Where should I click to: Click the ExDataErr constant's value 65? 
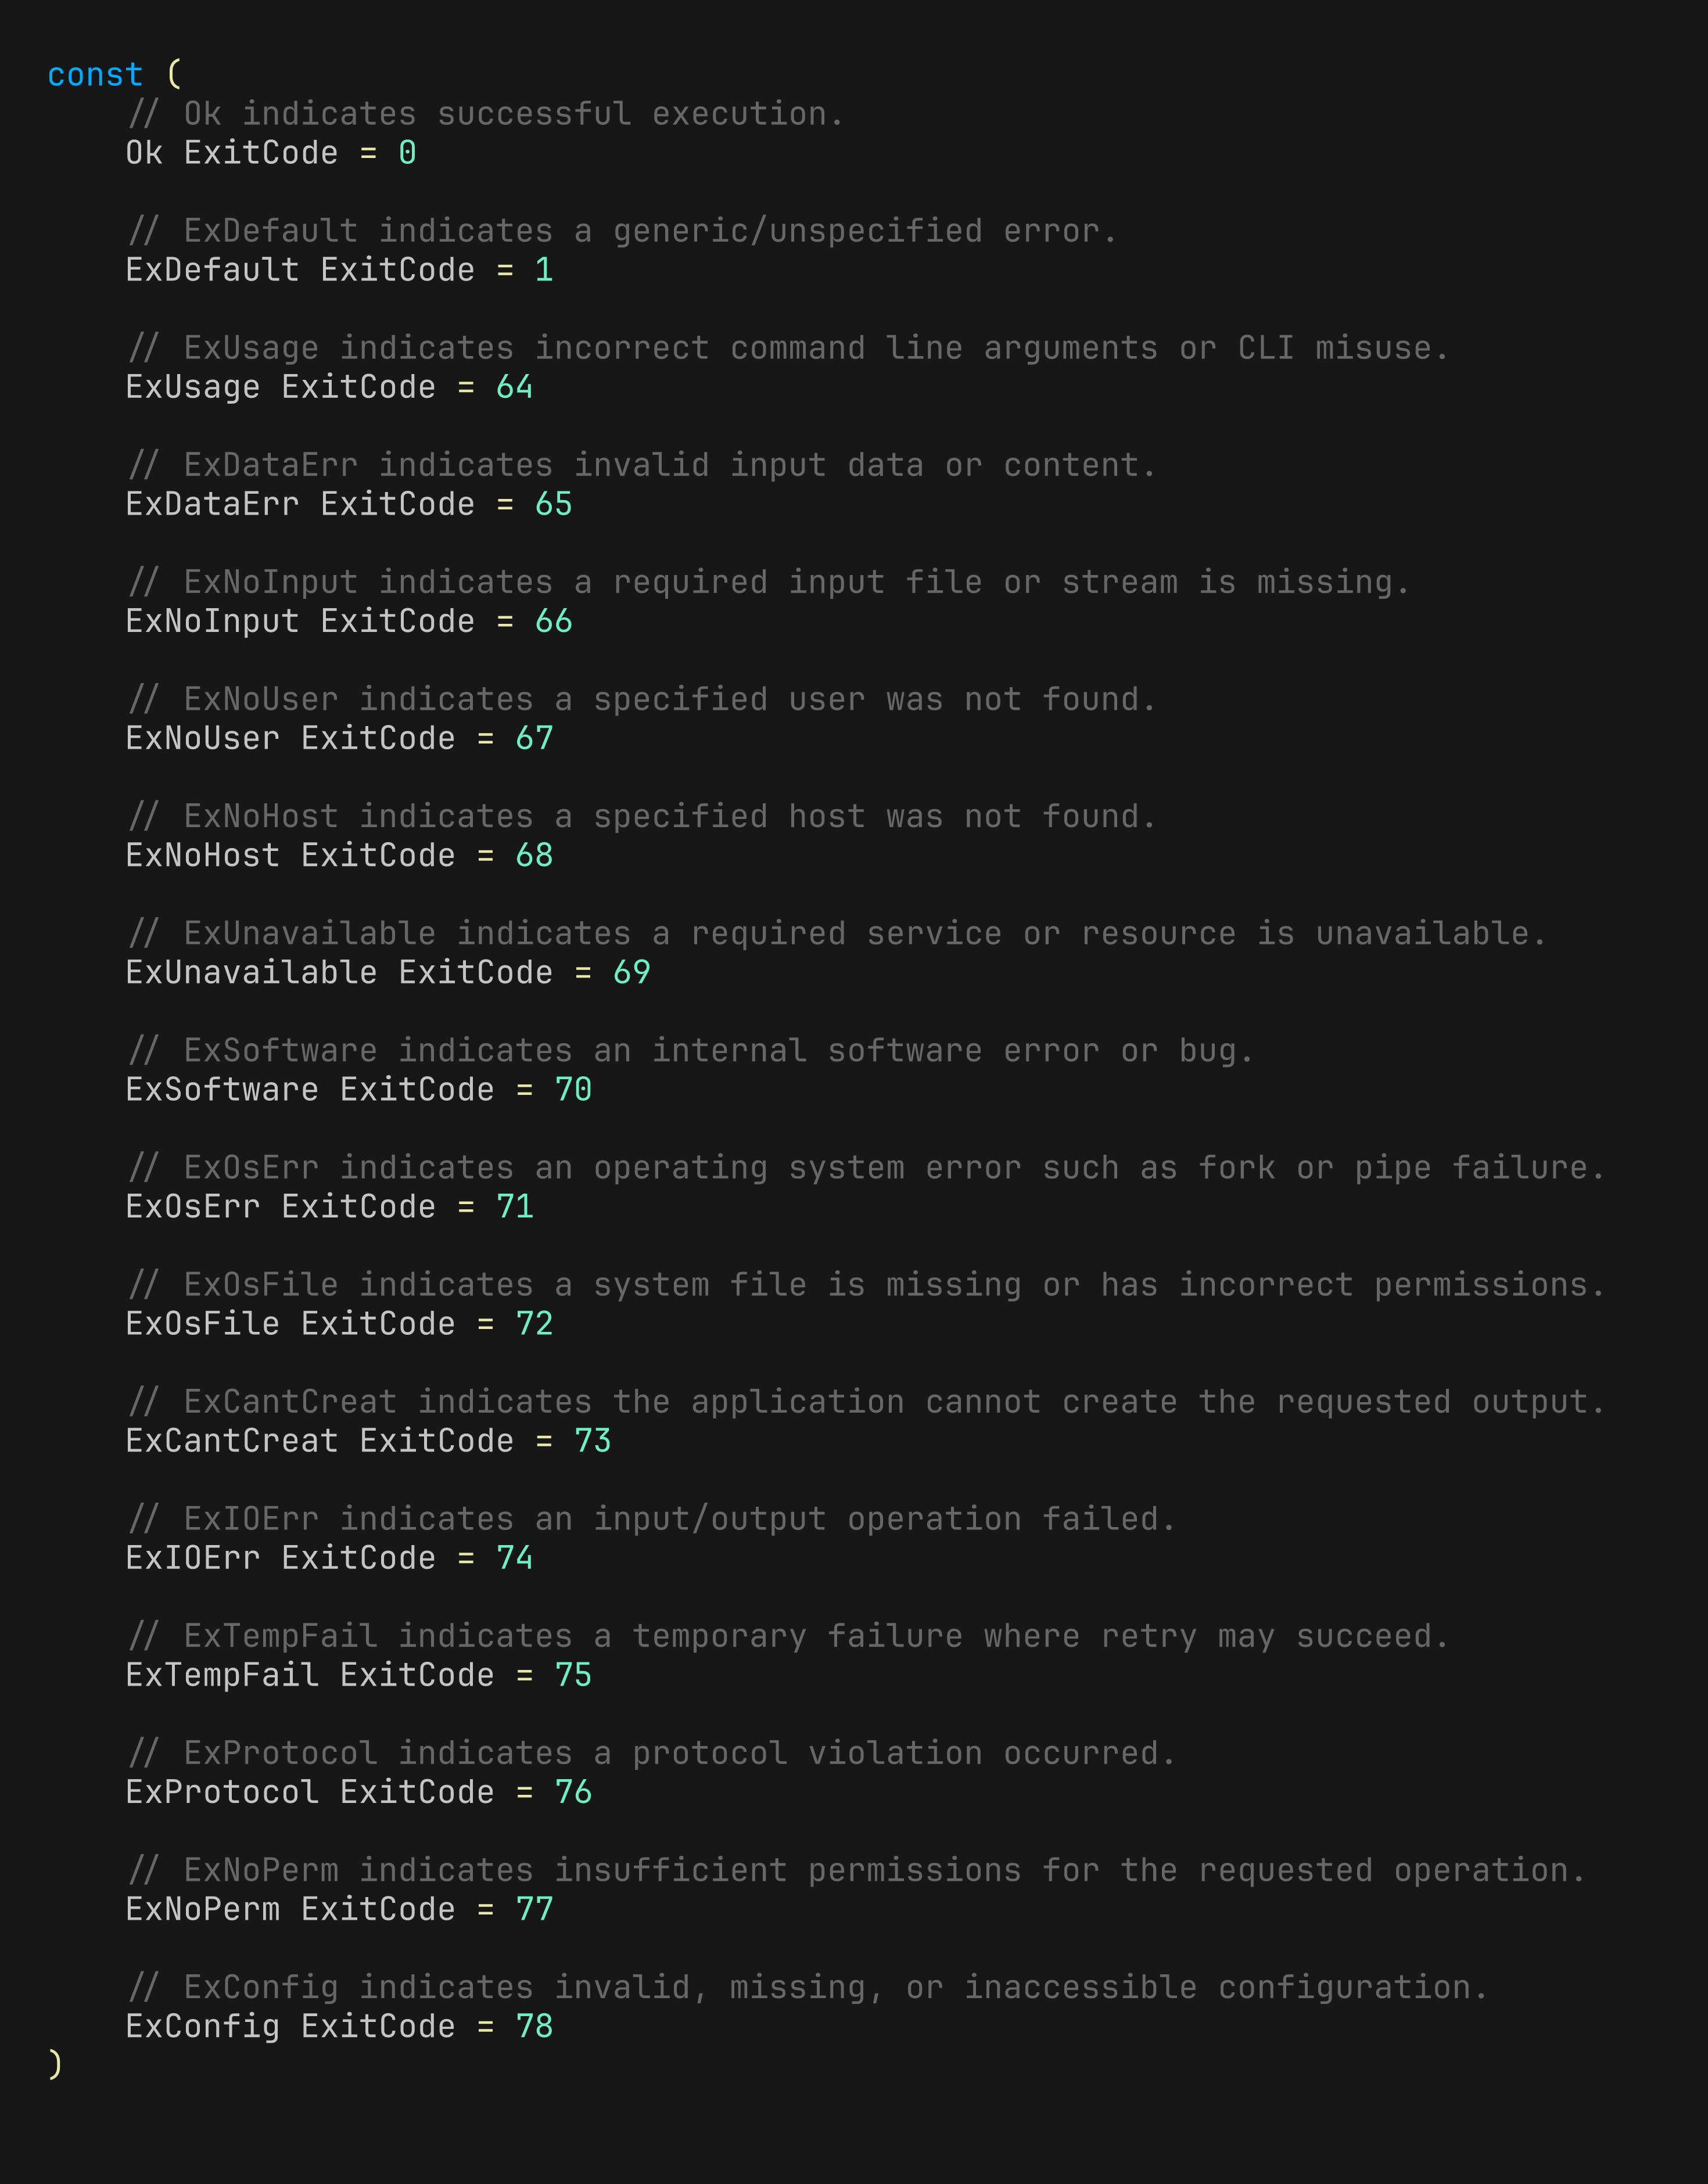553,504
